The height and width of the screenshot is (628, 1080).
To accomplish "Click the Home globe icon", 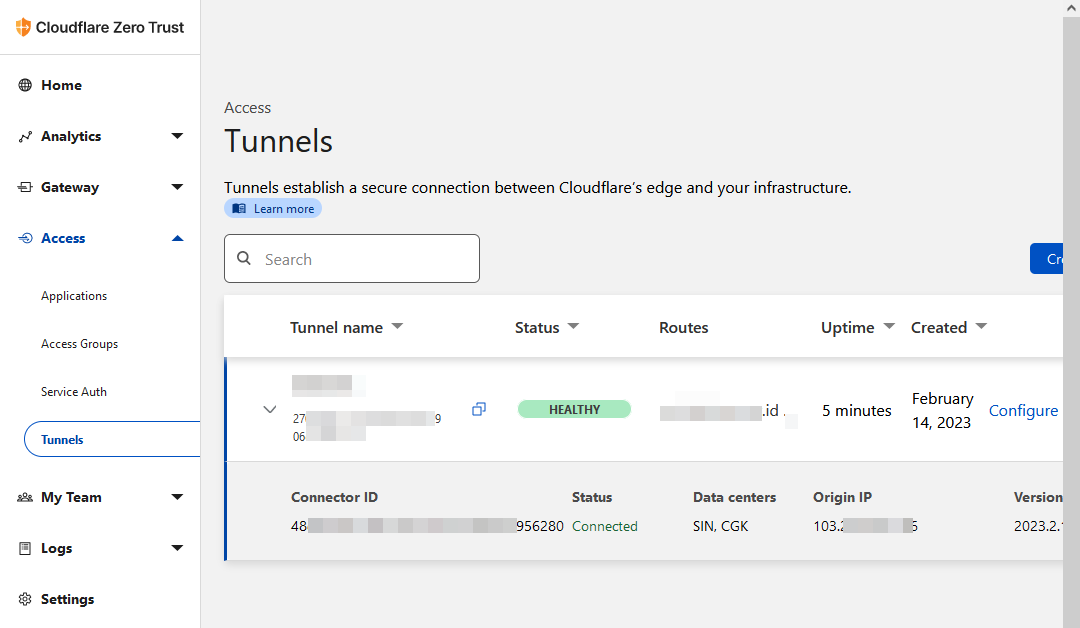I will click(25, 85).
